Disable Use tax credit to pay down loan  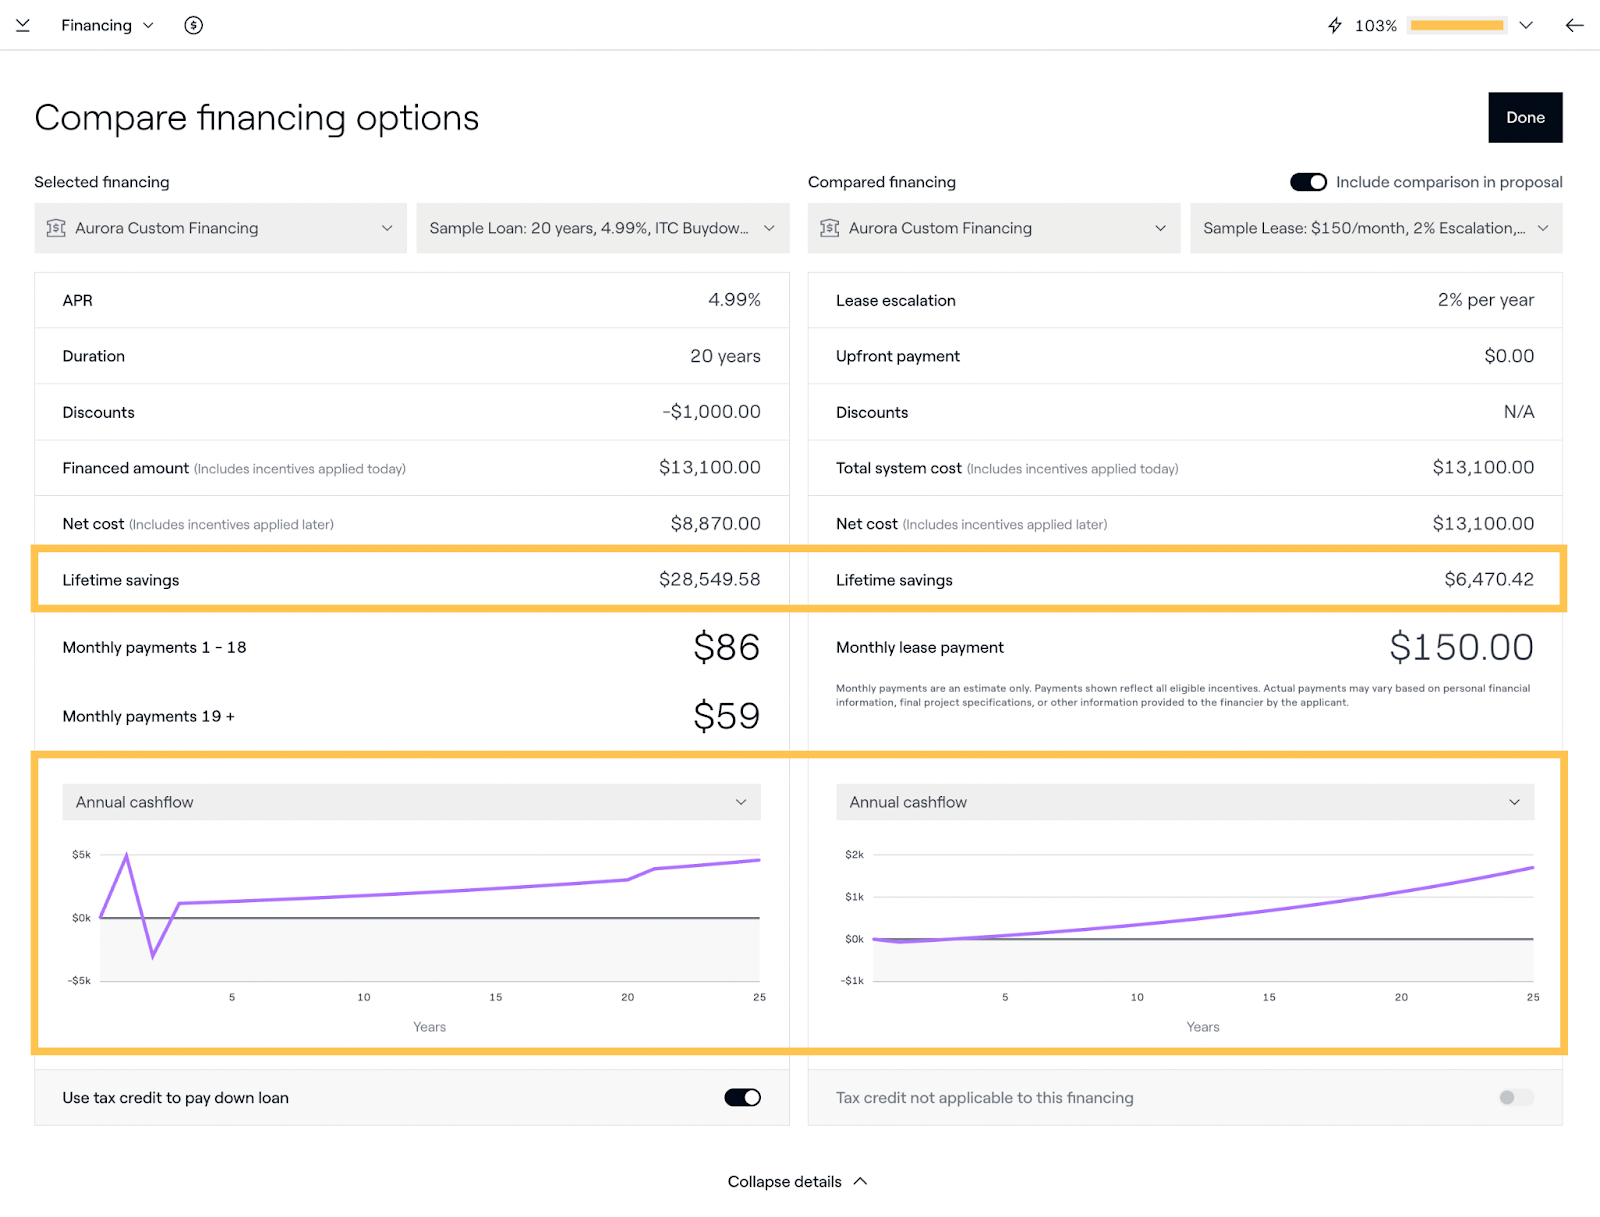tap(742, 1098)
